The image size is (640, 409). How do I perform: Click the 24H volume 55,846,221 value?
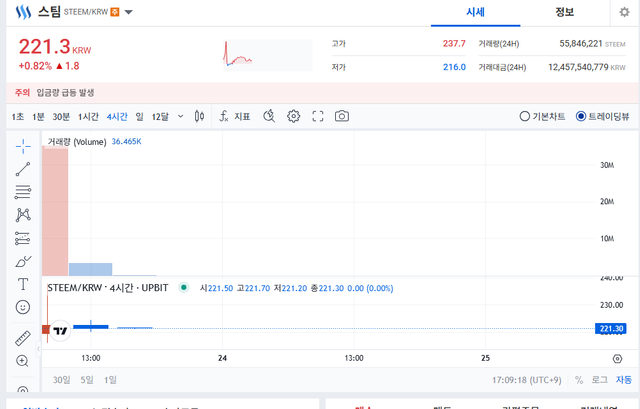[580, 43]
